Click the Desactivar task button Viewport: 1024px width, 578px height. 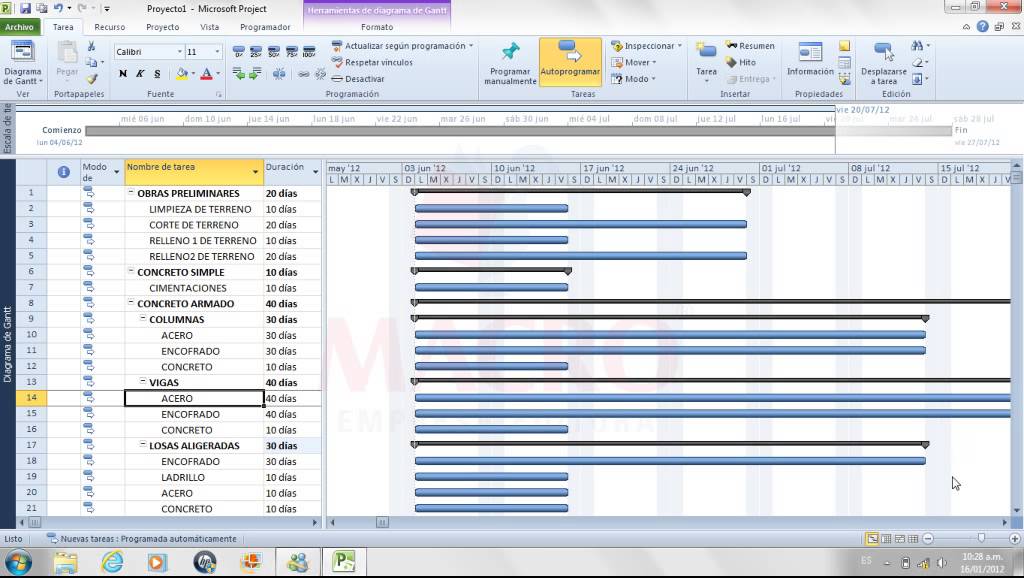[x=358, y=79]
